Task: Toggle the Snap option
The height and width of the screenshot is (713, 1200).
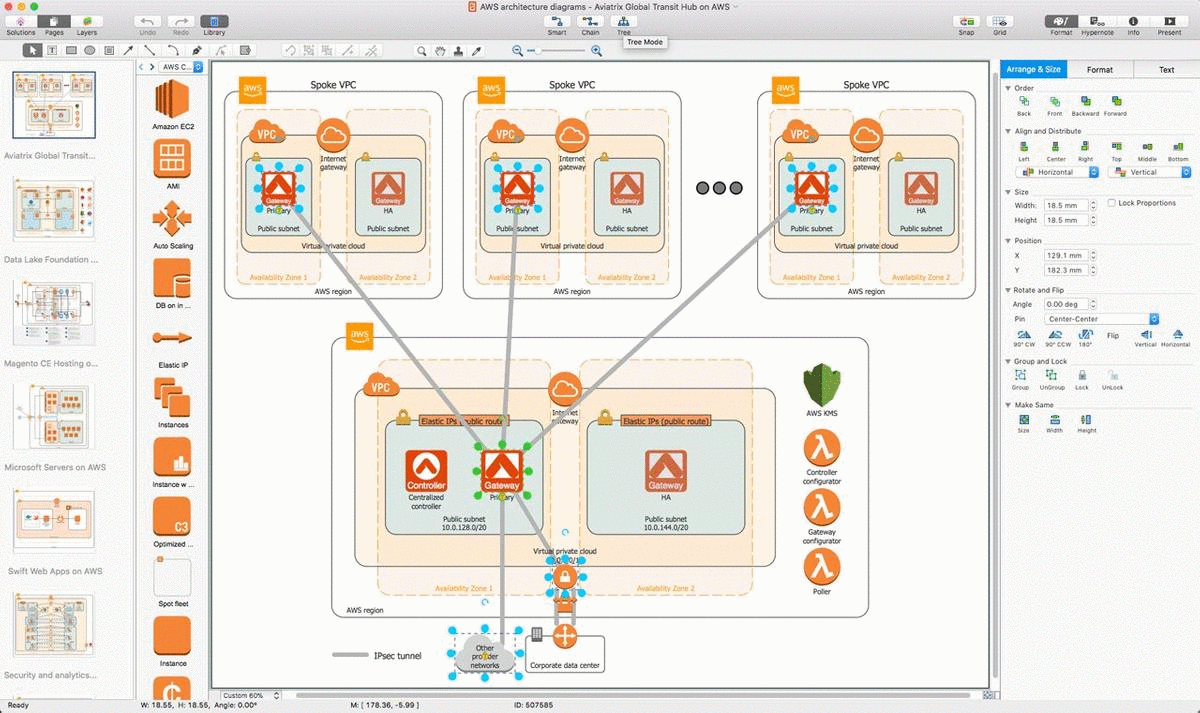Action: point(966,21)
